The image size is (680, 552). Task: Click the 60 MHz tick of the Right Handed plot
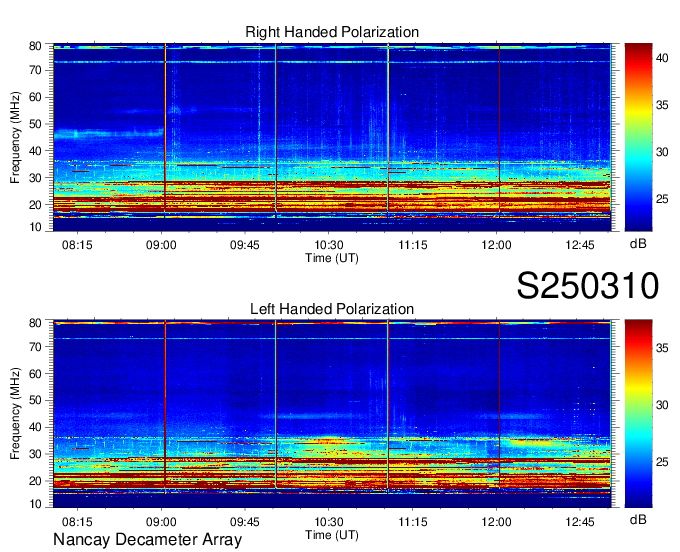[35, 97]
